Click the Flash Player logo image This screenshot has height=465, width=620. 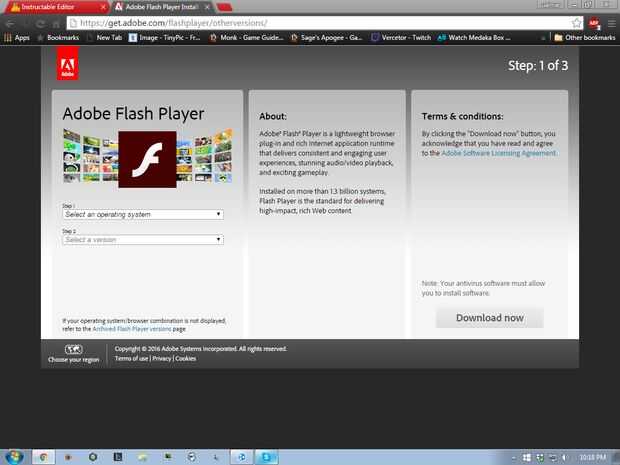coord(147,159)
